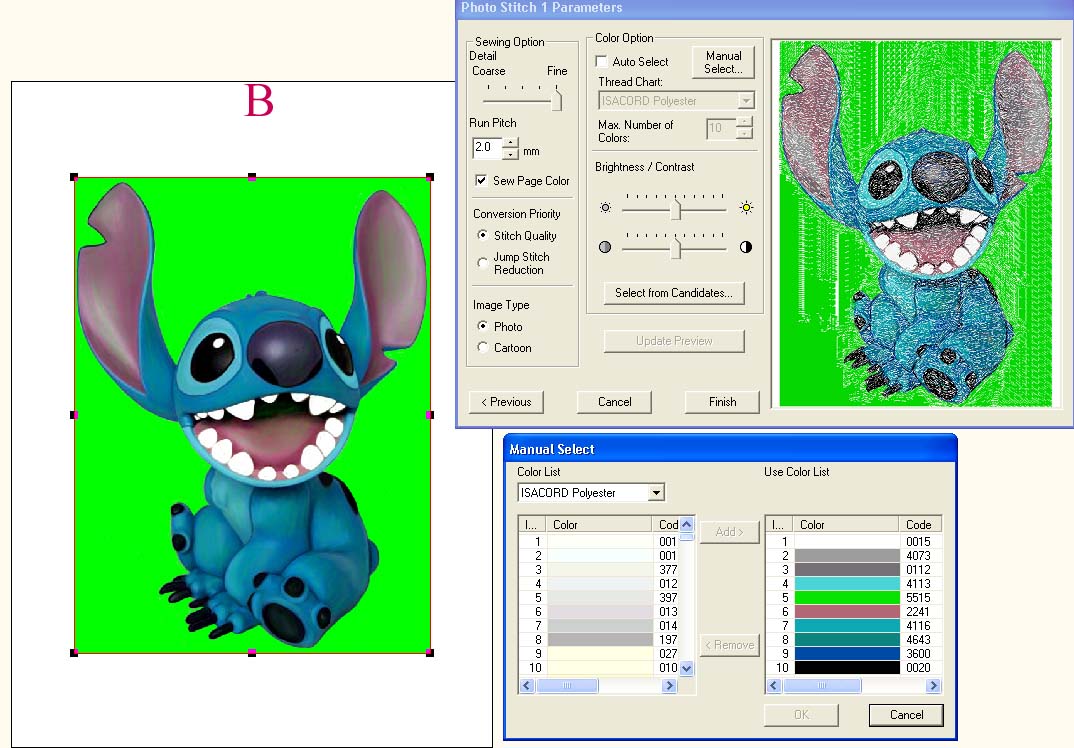Select color 0112 in Use Color List
This screenshot has height=748, width=1074.
(x=853, y=570)
